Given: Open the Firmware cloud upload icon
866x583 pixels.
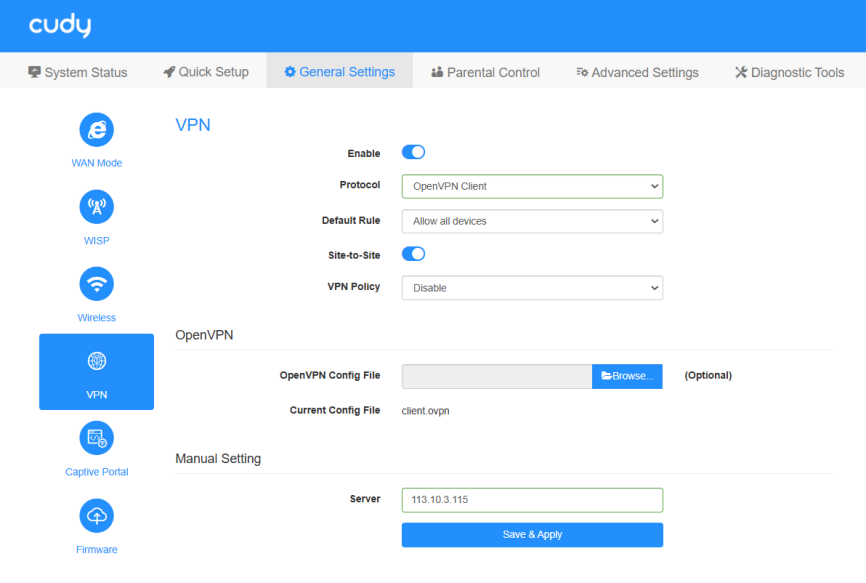Looking at the screenshot, I should pyautogui.click(x=96, y=515).
